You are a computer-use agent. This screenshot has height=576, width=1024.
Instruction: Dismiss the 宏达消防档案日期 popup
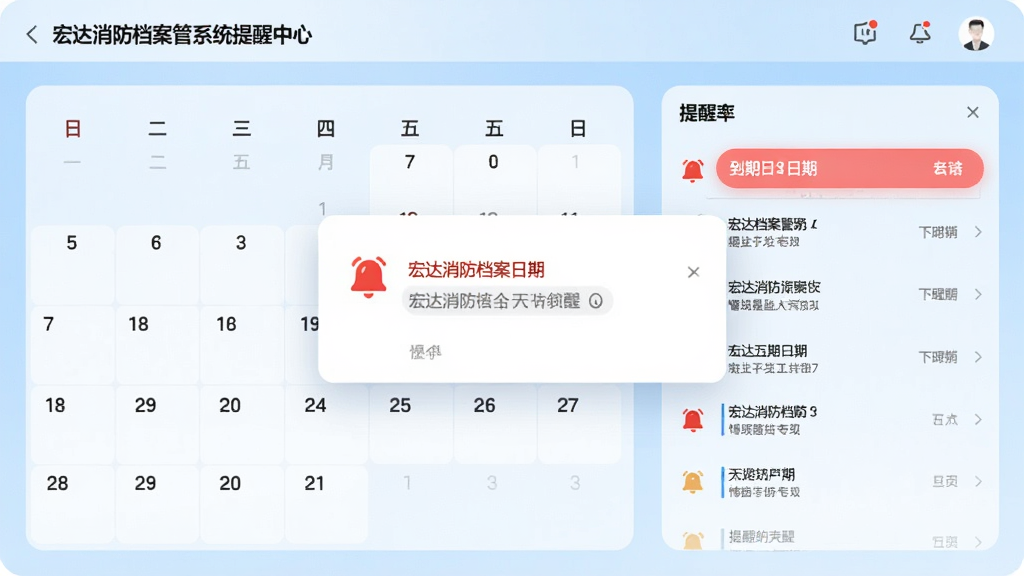pyautogui.click(x=693, y=272)
